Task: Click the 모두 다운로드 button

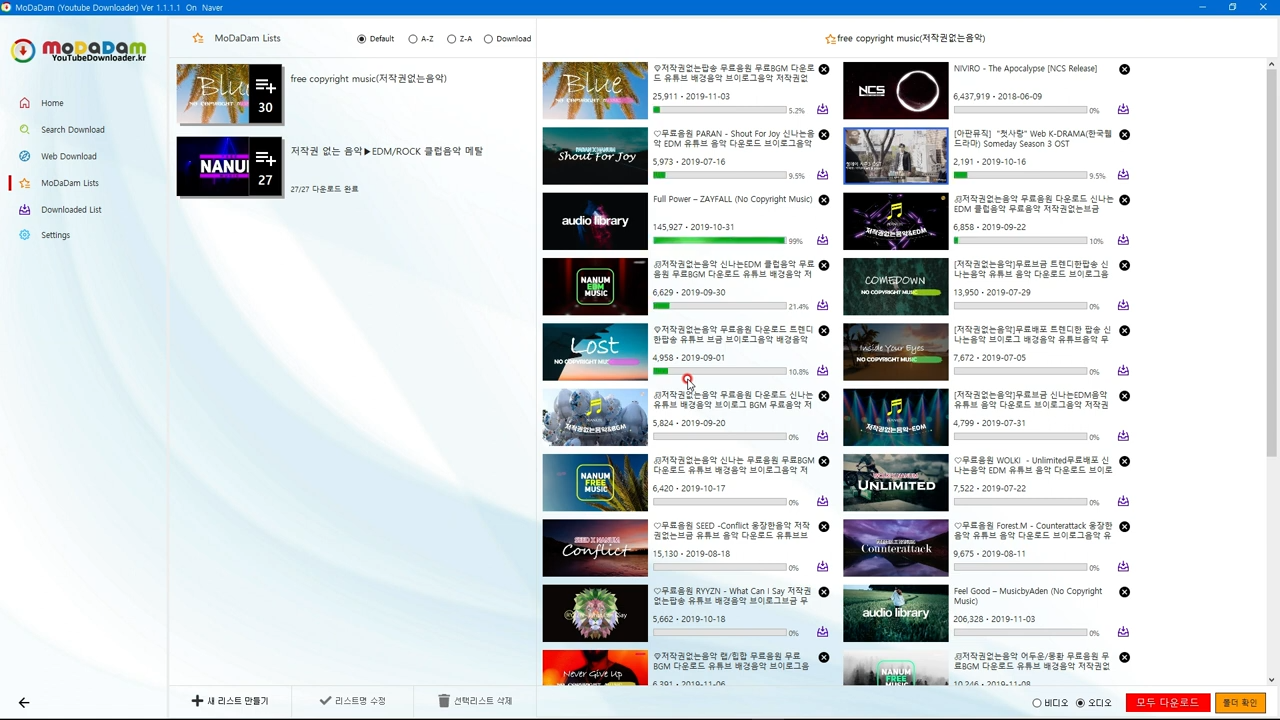Action: (1167, 702)
